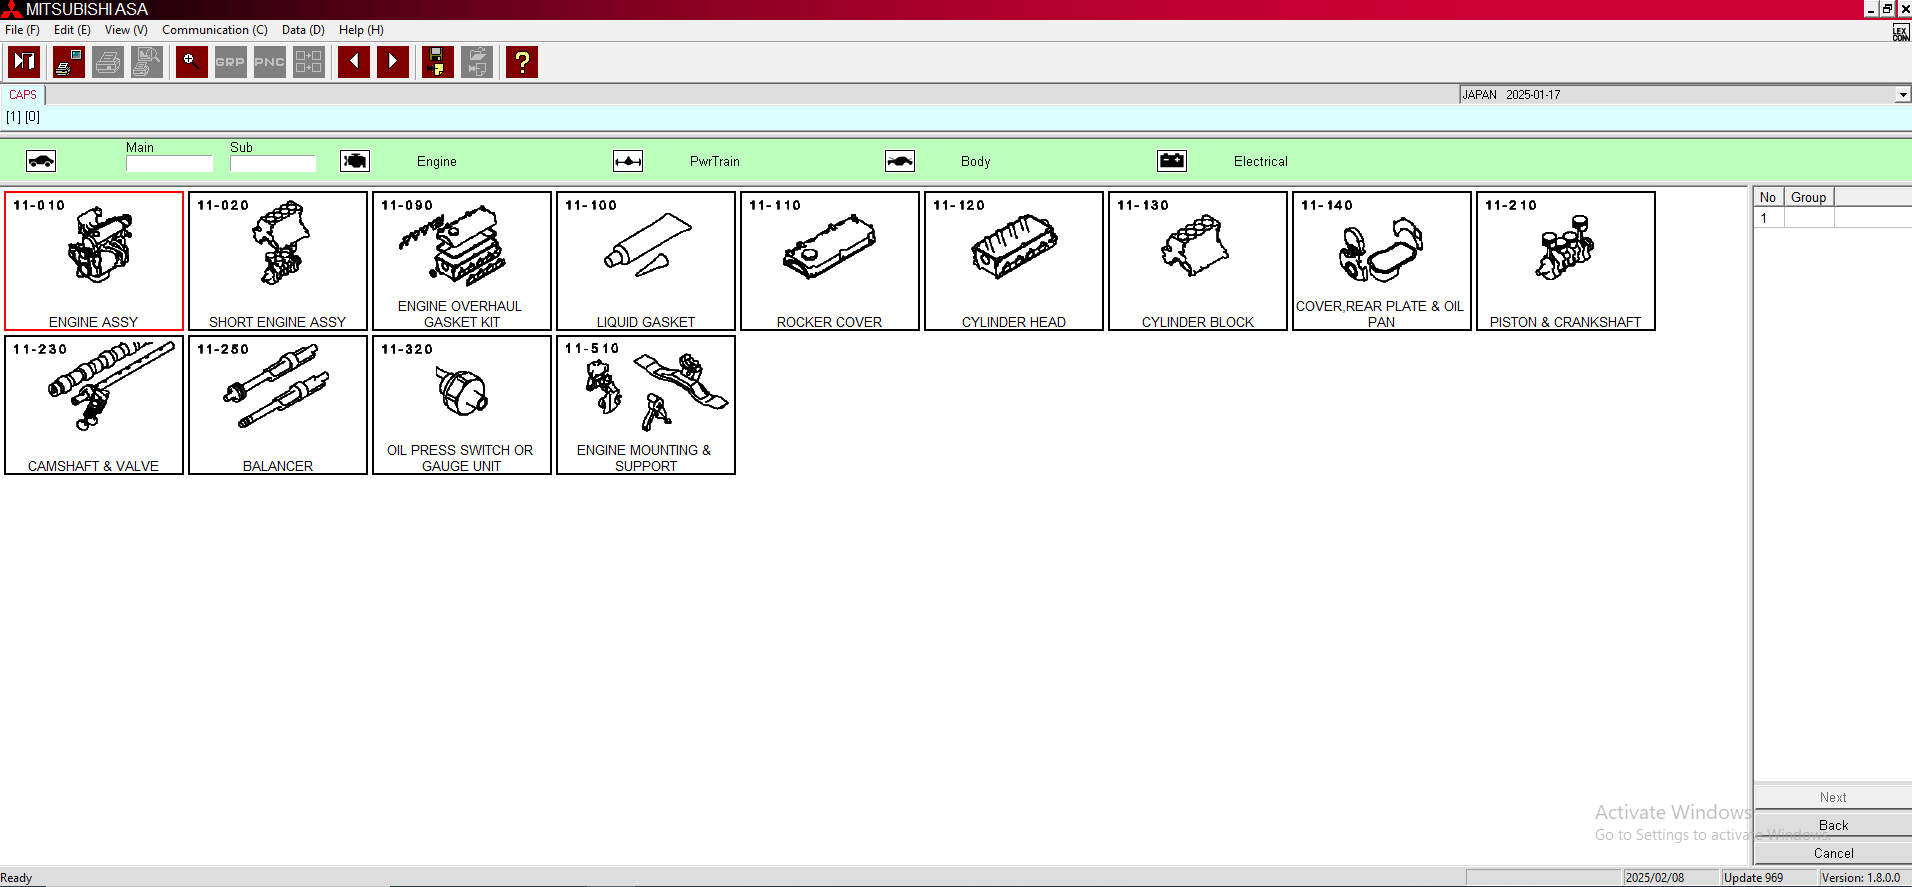Click the Body category label
The image size is (1912, 887).
[x=976, y=161]
